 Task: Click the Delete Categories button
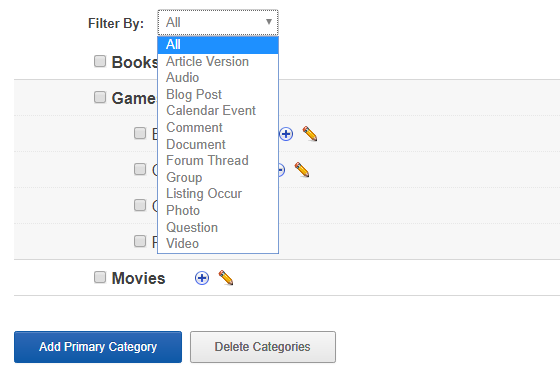click(263, 347)
